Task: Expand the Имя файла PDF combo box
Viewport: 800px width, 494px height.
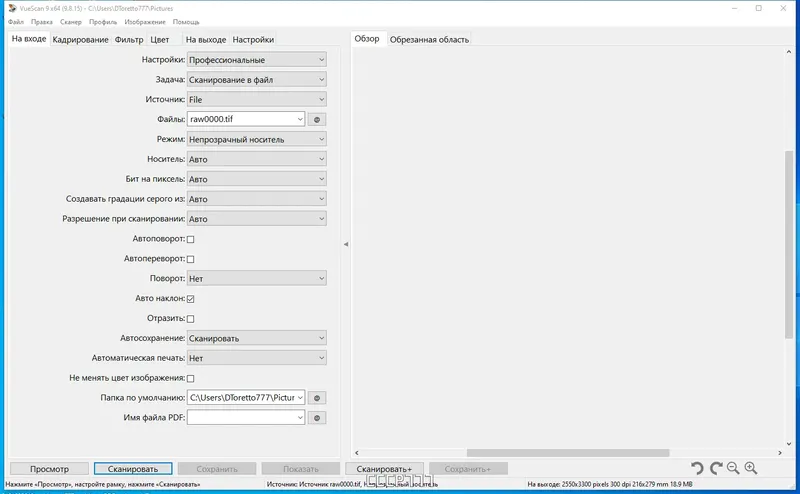Action: (300, 418)
